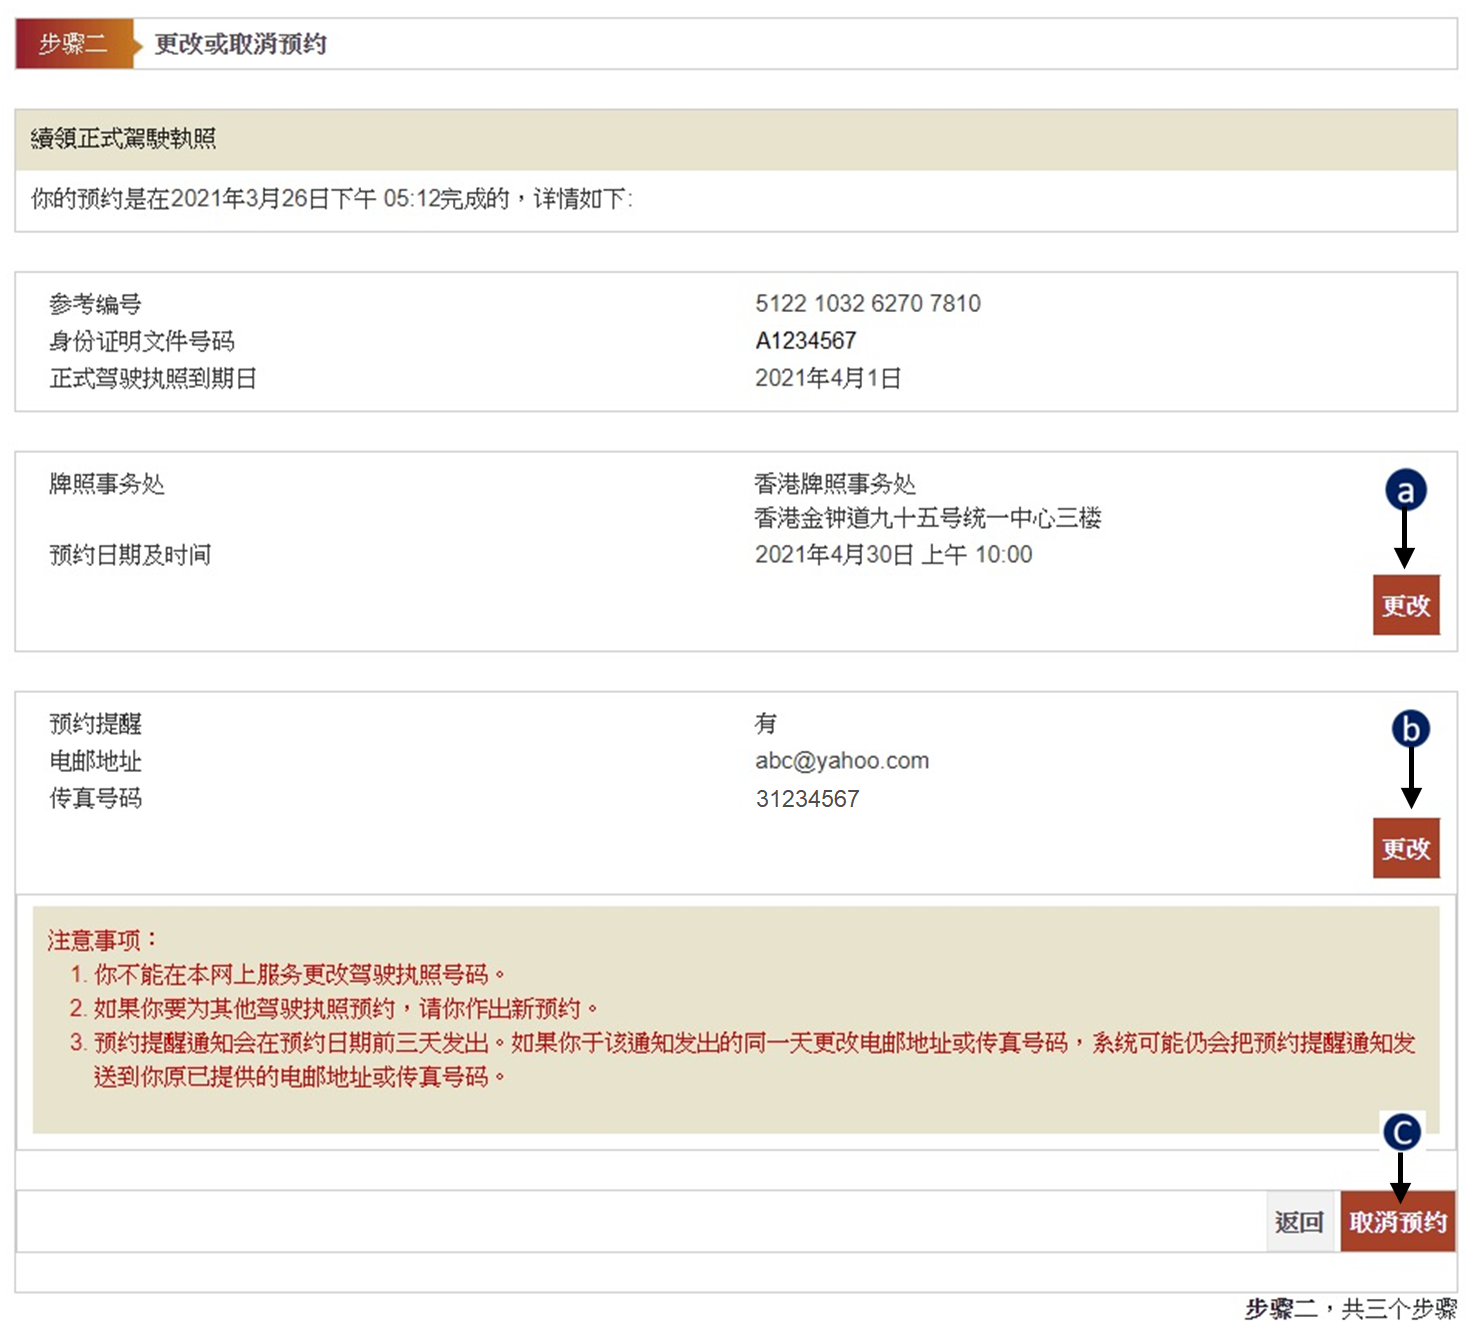Viewport: 1471px width, 1329px height.
Task: Click the appointment time 2021年4月30日 上午 10:00
Action: pyautogui.click(x=892, y=555)
